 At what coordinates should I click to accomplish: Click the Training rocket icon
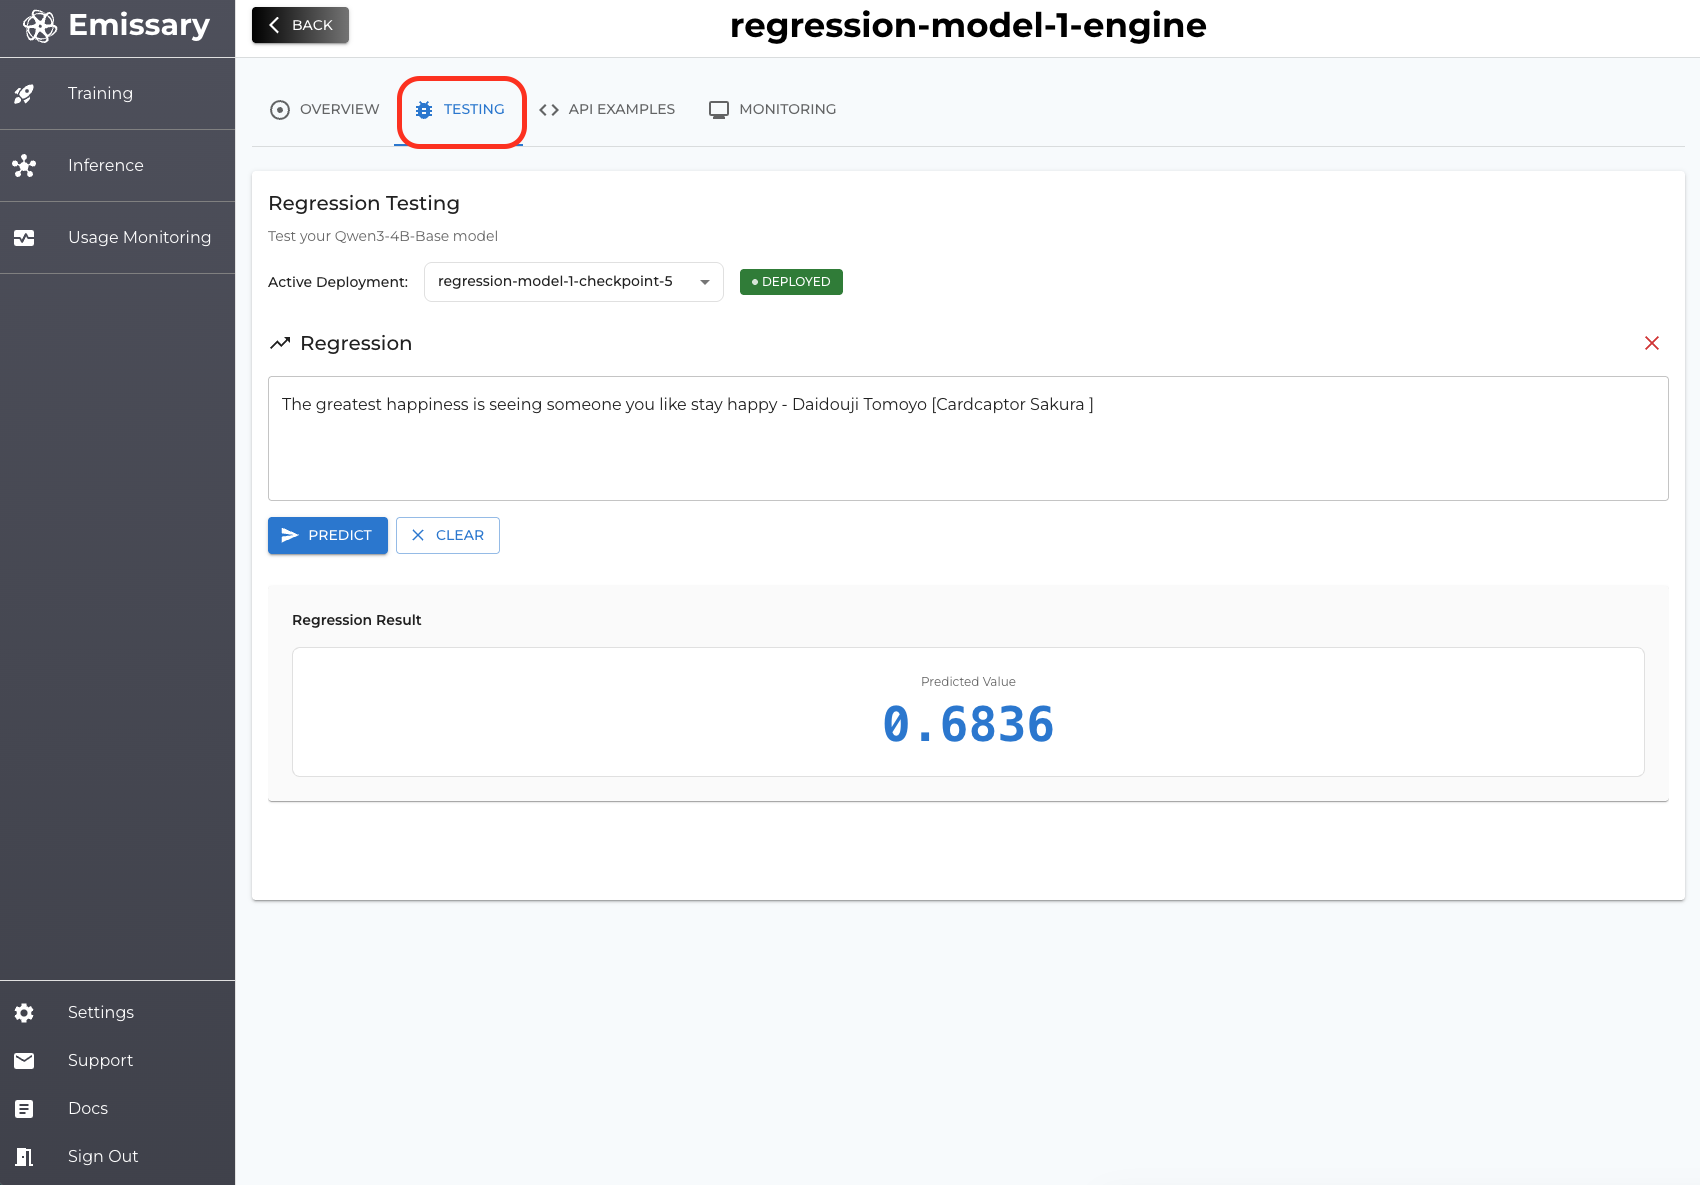pos(24,94)
